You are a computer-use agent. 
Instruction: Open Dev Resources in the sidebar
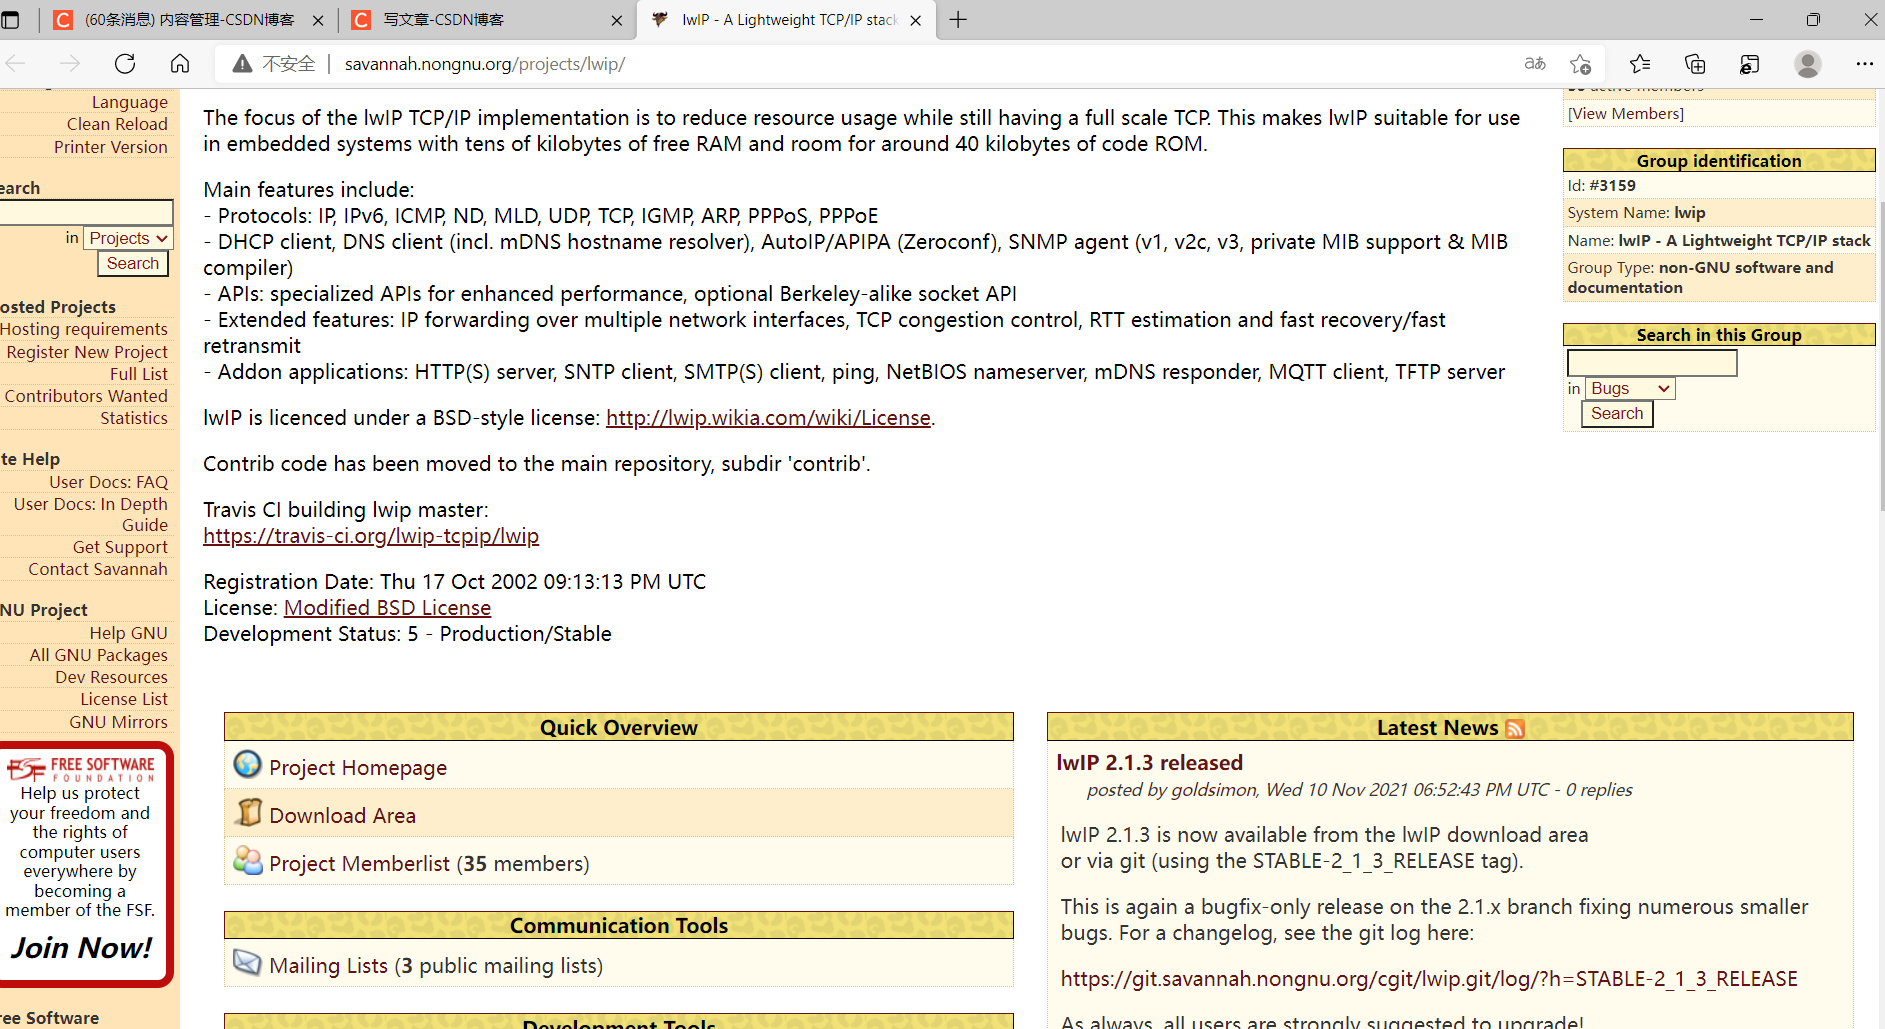[112, 677]
